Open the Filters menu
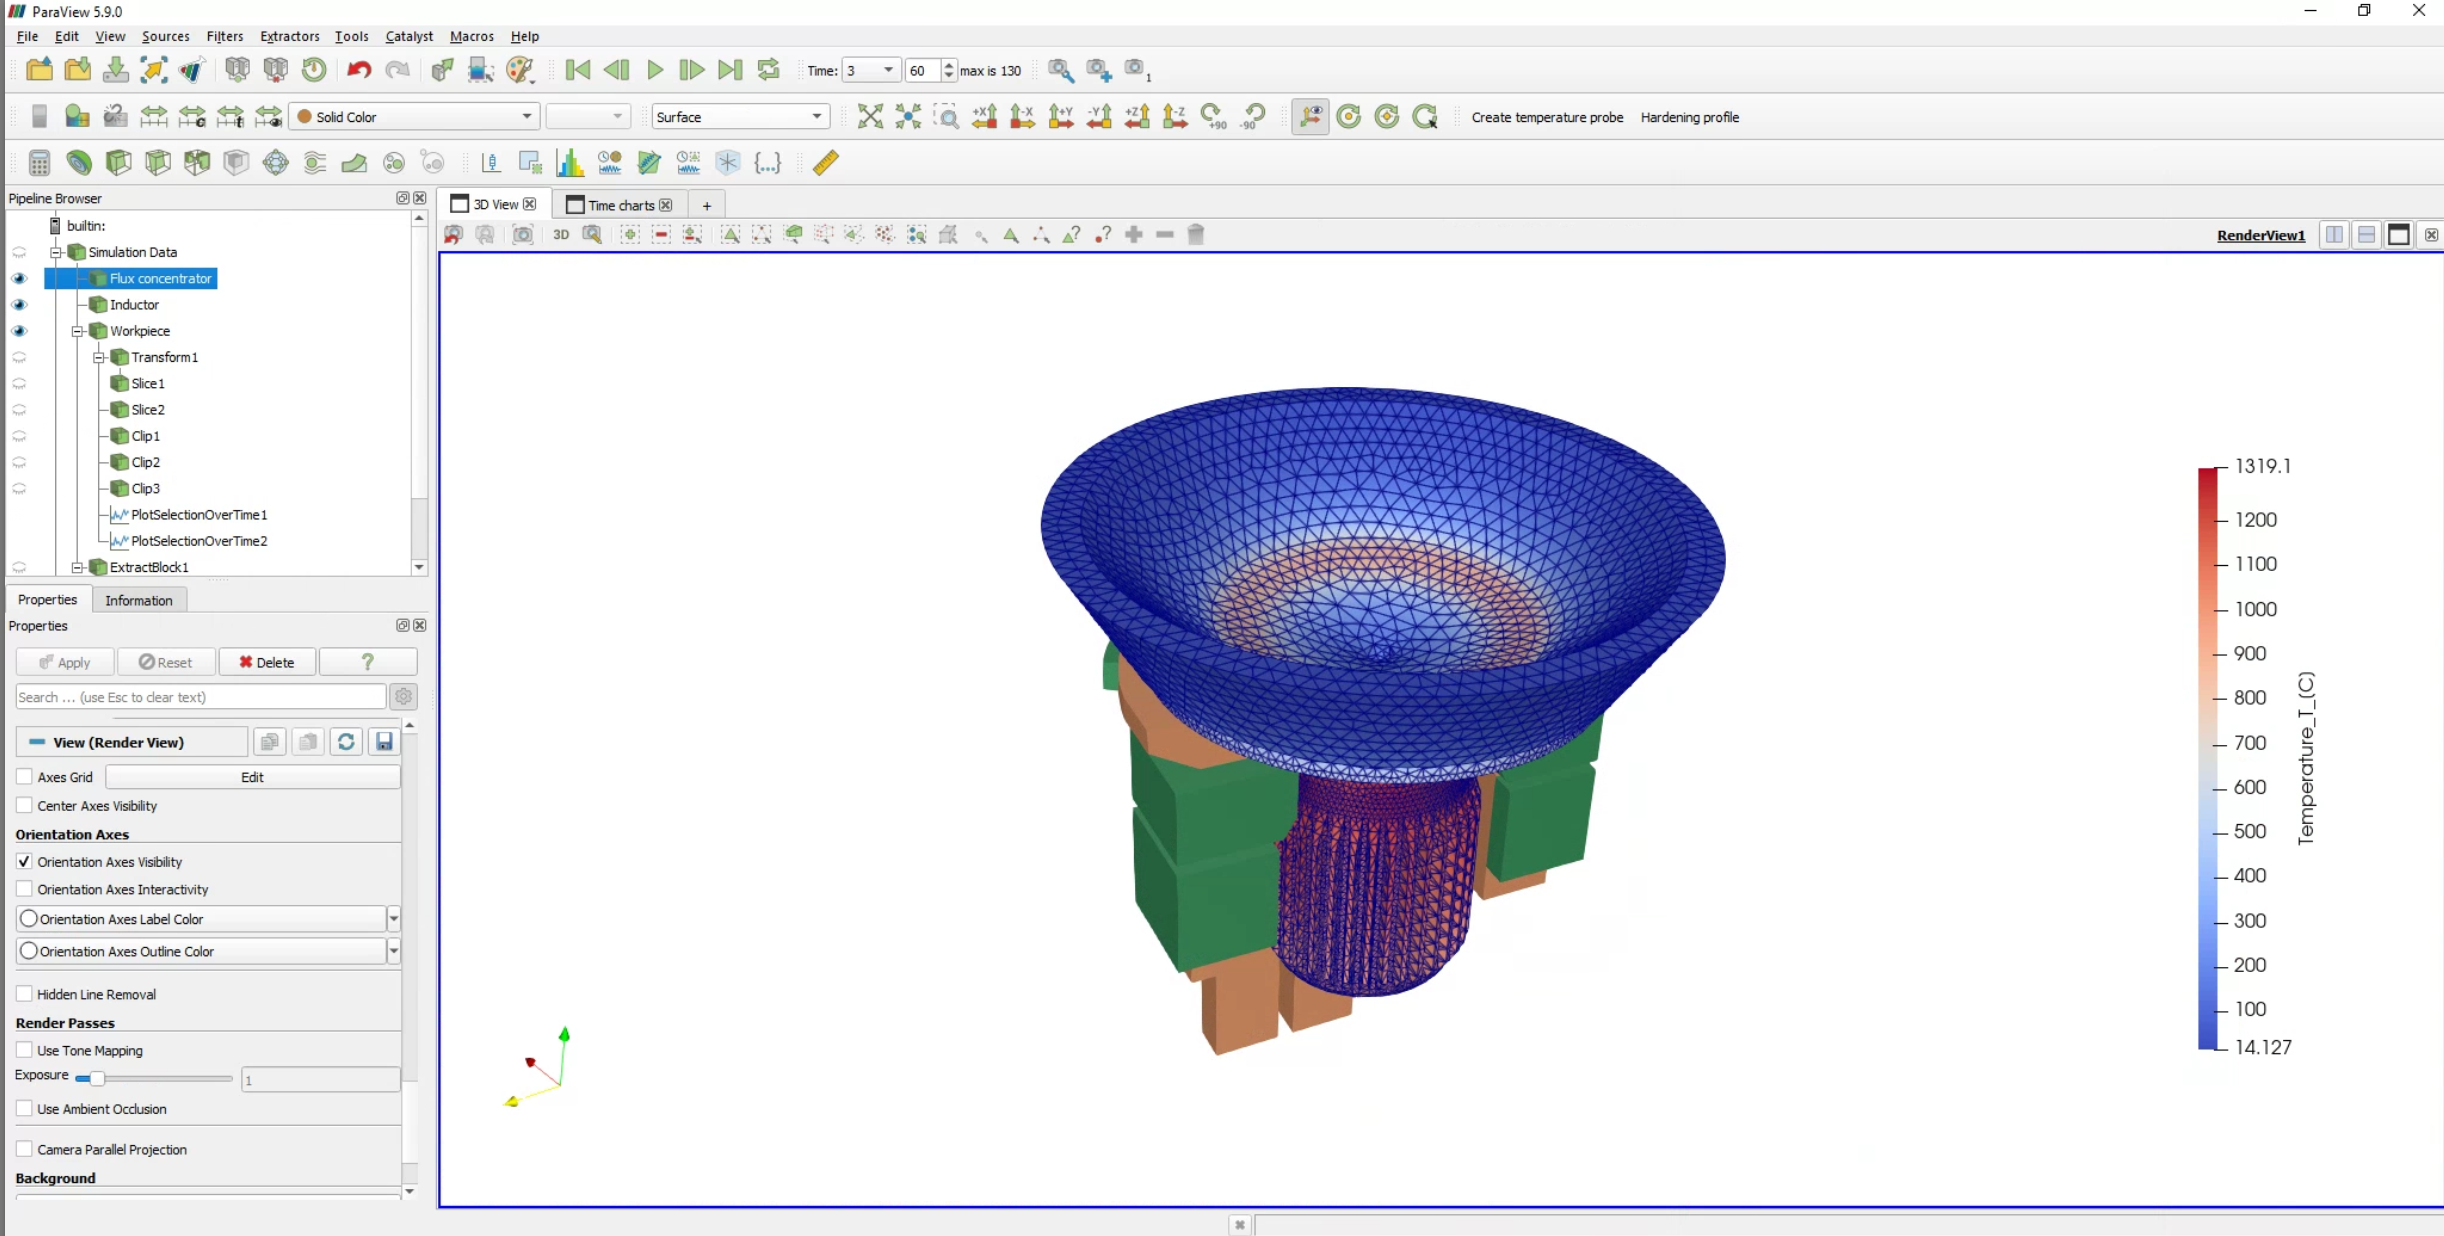2444x1236 pixels. [224, 36]
